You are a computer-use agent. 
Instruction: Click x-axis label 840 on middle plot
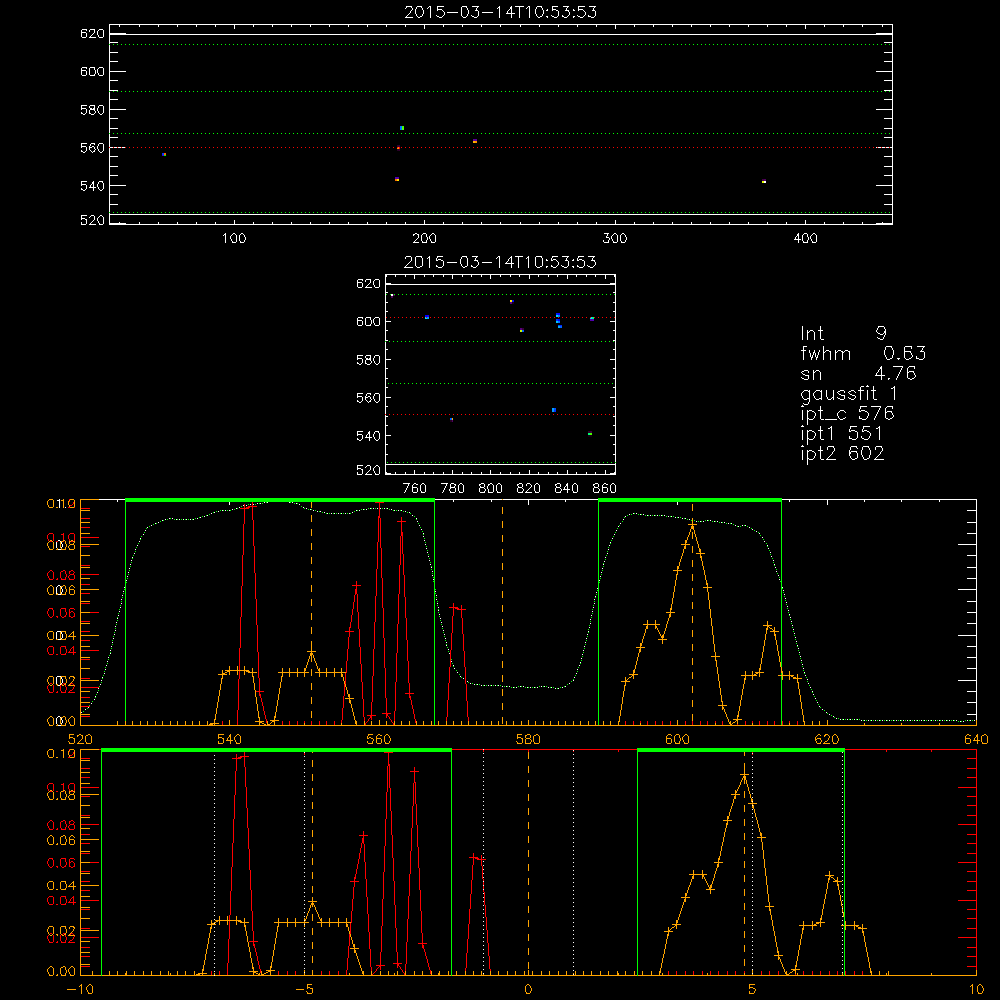pyautogui.click(x=566, y=489)
